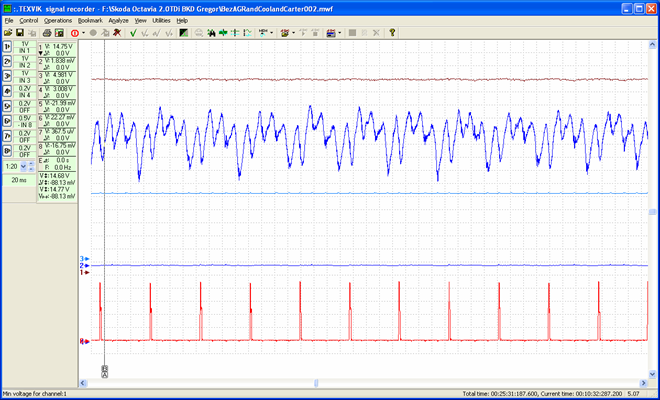Open the Analyze menu

tap(118, 20)
